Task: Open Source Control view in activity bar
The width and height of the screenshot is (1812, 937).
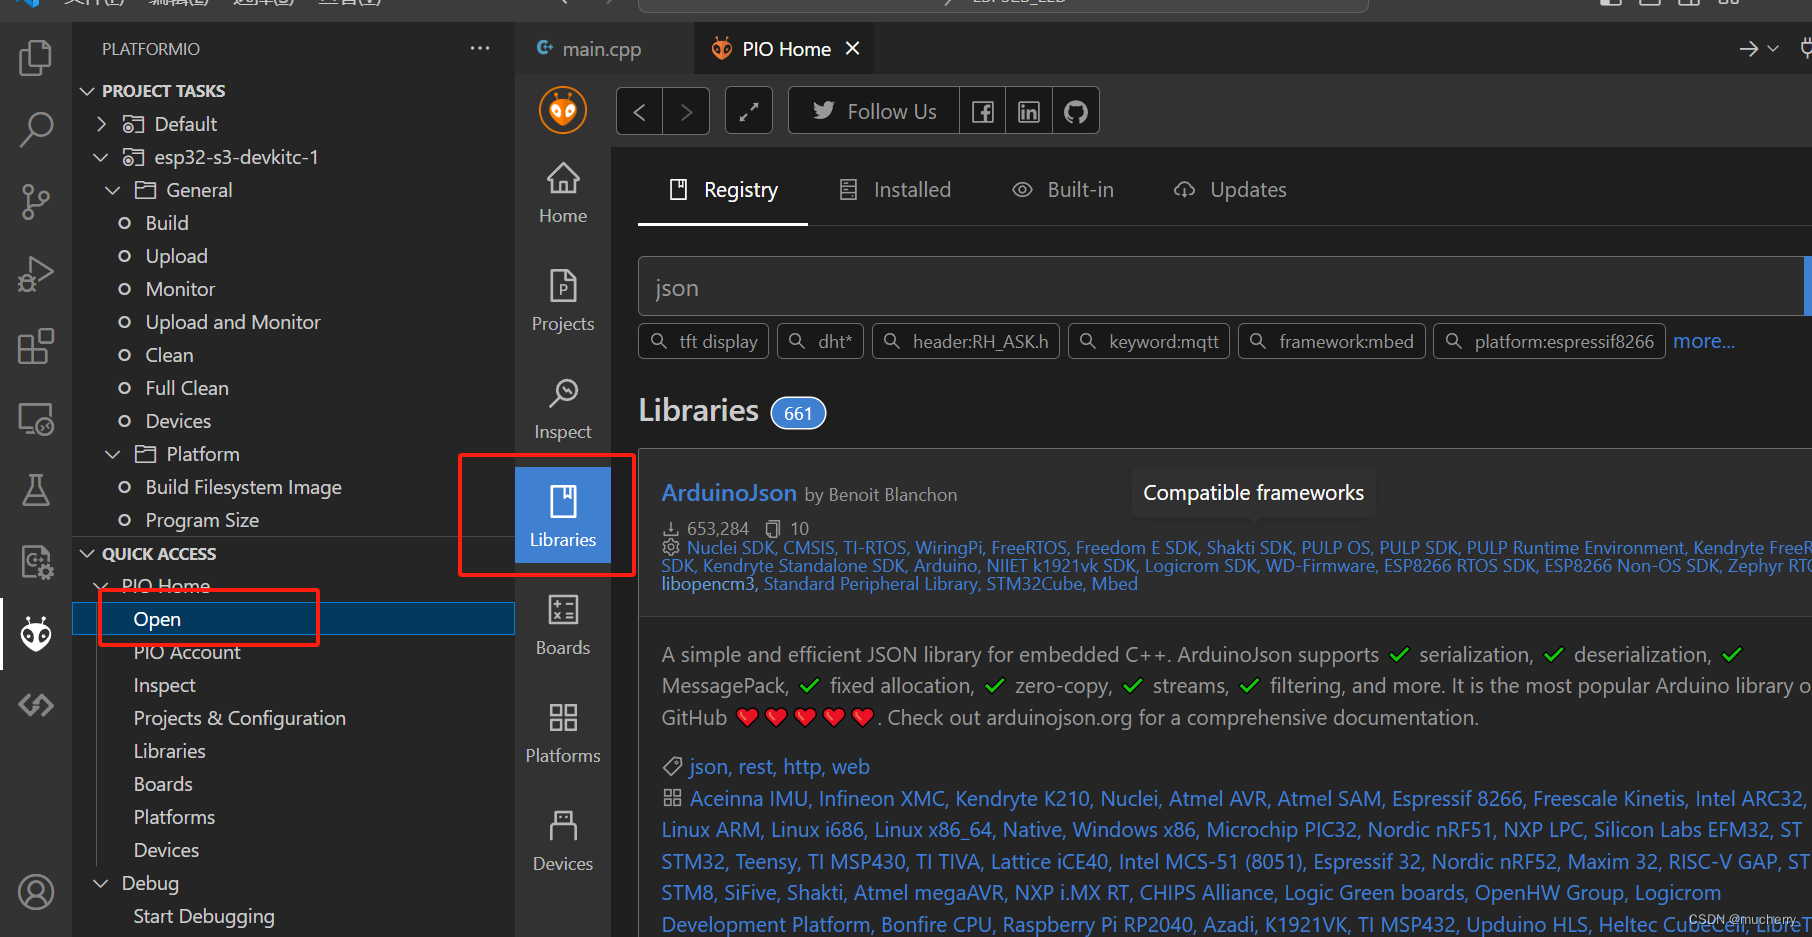Action: tap(36, 201)
